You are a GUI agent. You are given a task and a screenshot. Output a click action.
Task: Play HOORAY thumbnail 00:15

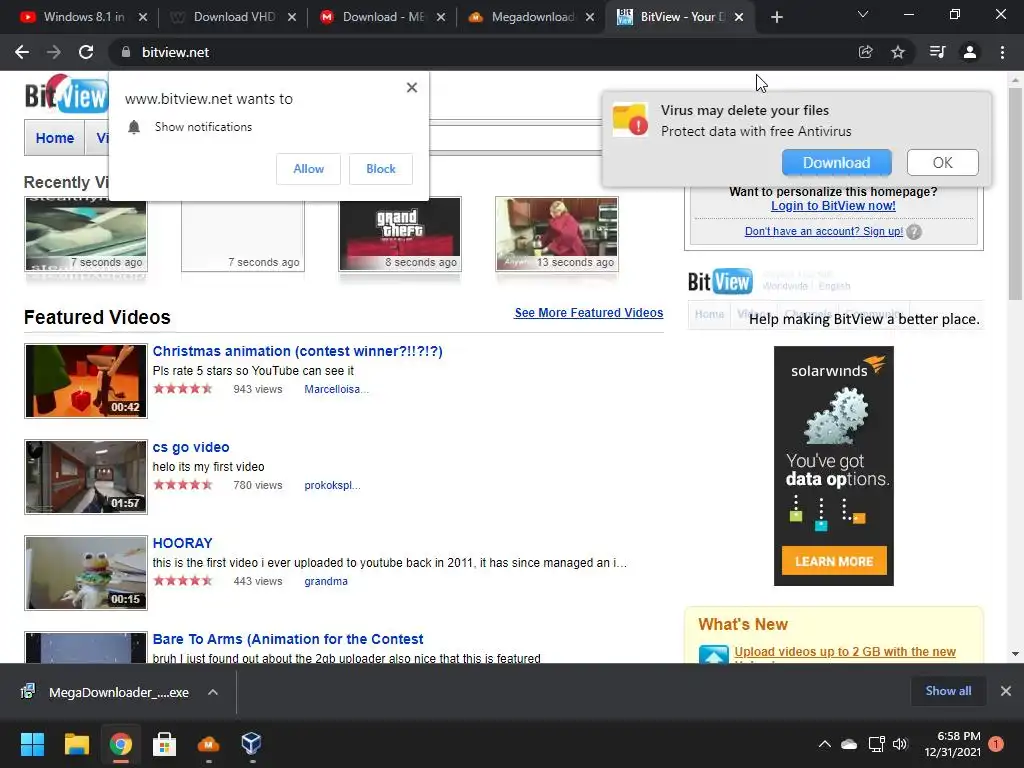pos(86,573)
